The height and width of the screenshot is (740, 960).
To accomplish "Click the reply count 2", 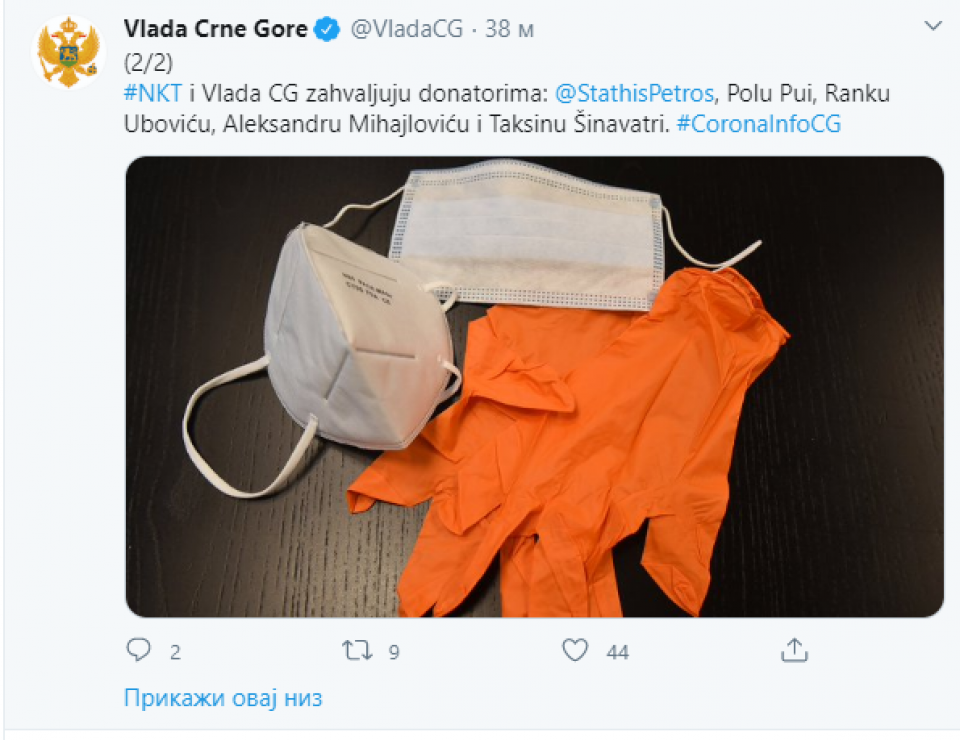I will (x=175, y=652).
